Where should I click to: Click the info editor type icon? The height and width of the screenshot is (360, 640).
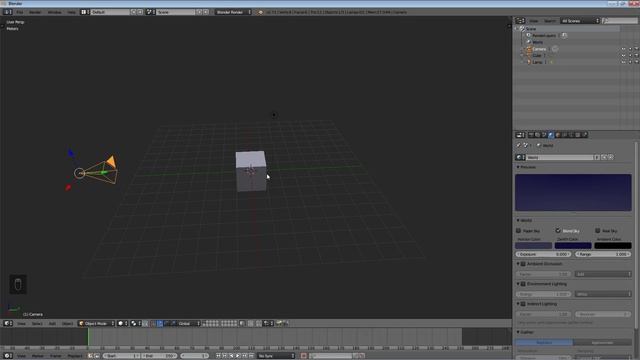coord(7,12)
